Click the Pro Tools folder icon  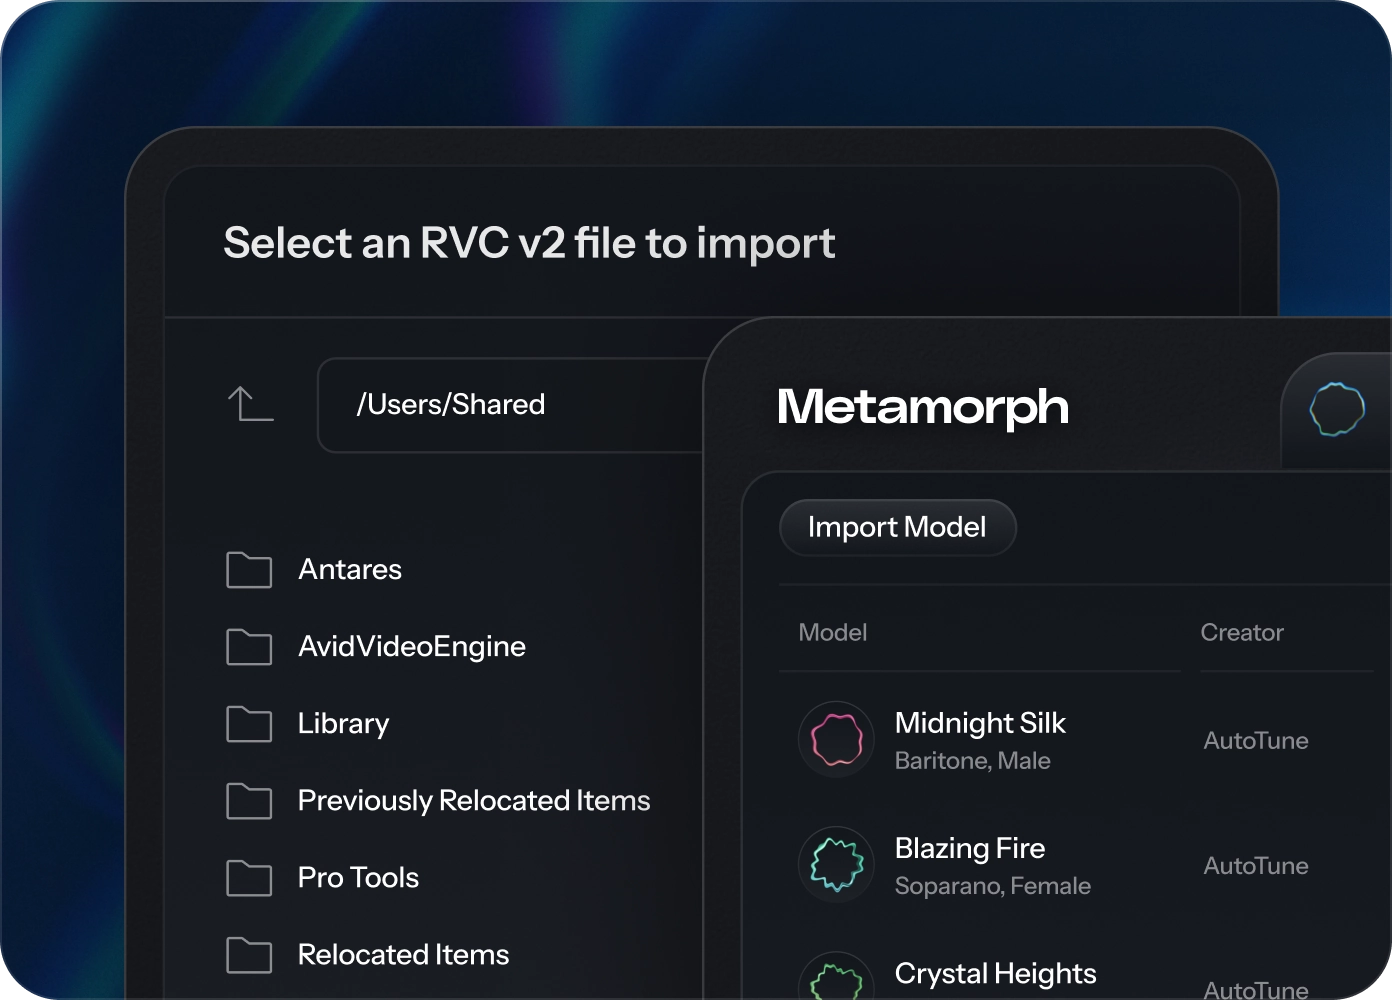[249, 877]
